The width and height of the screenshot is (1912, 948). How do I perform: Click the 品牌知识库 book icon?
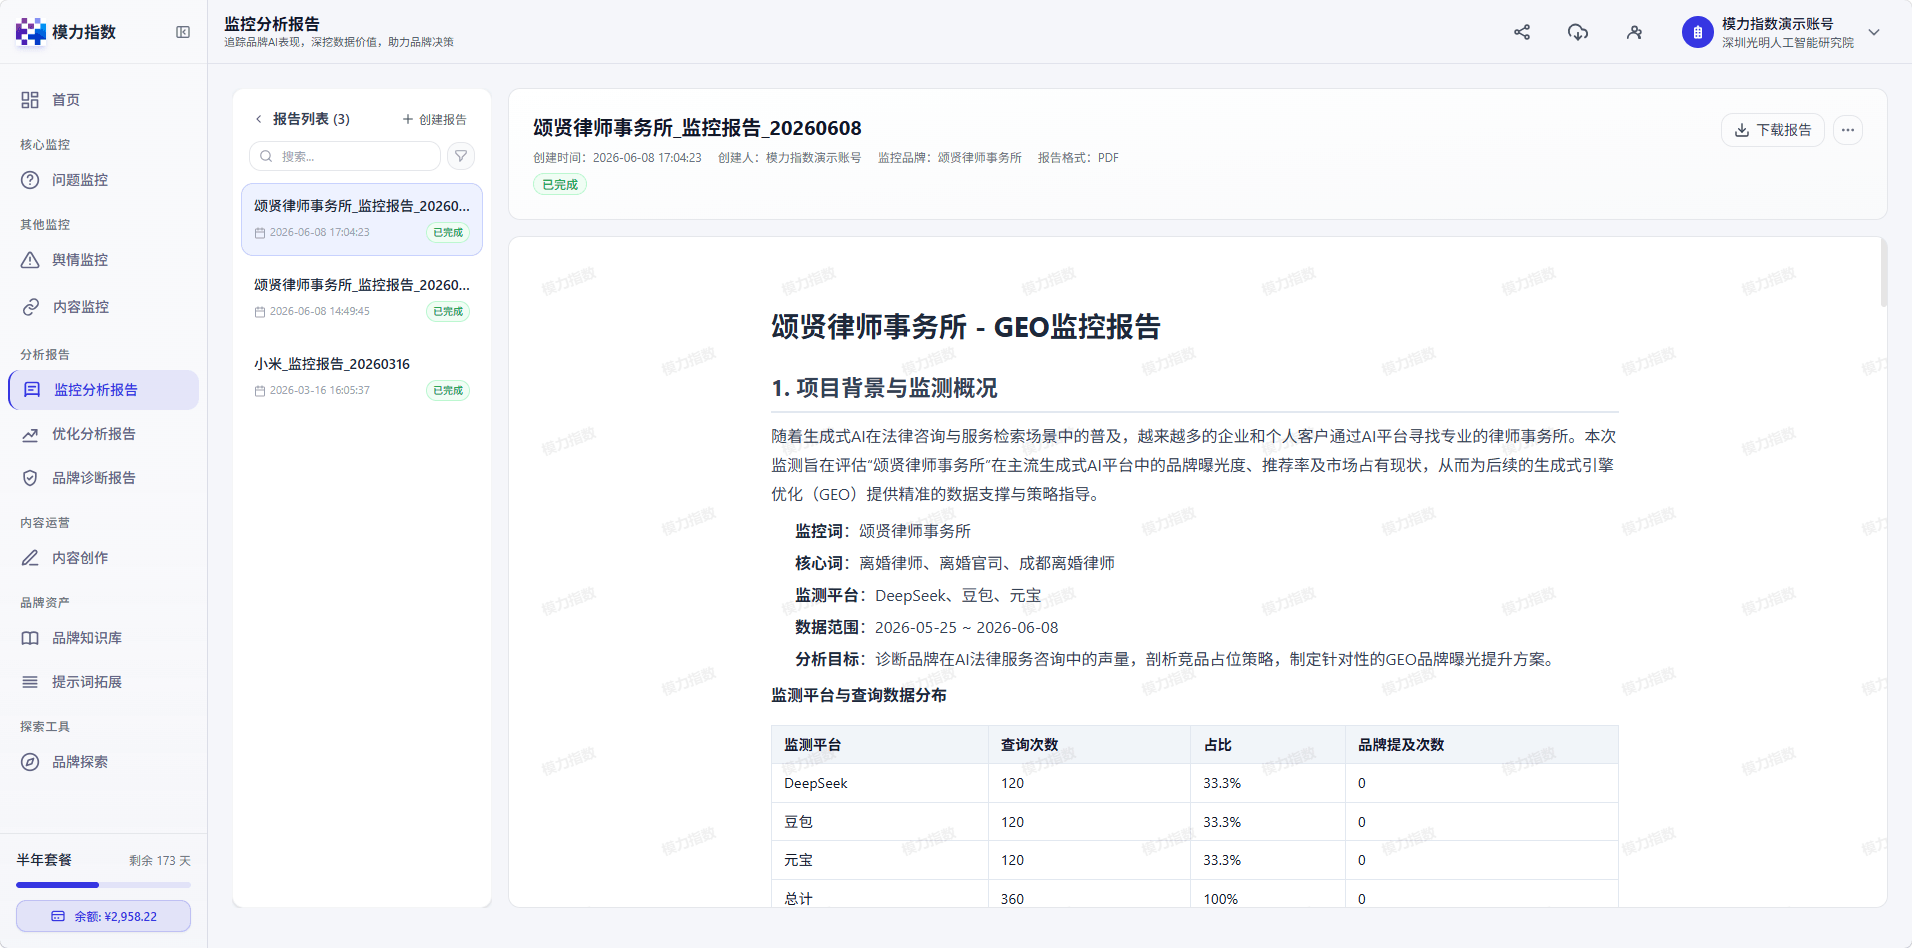tap(30, 638)
